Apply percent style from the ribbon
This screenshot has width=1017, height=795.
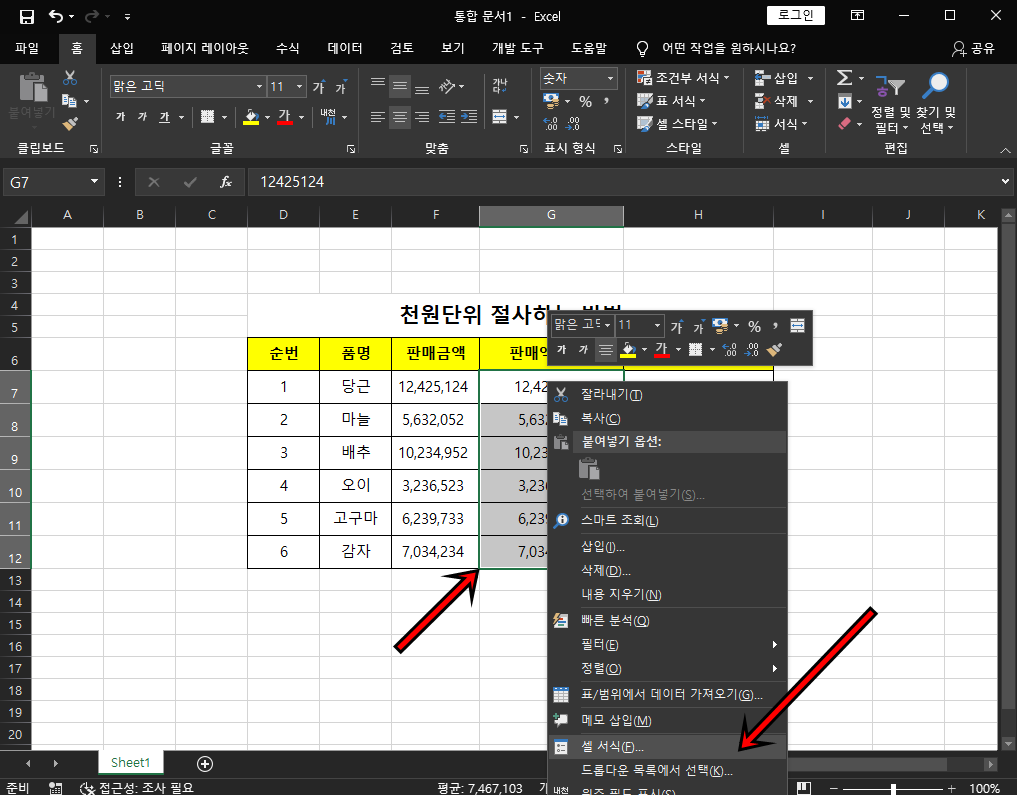pyautogui.click(x=586, y=102)
